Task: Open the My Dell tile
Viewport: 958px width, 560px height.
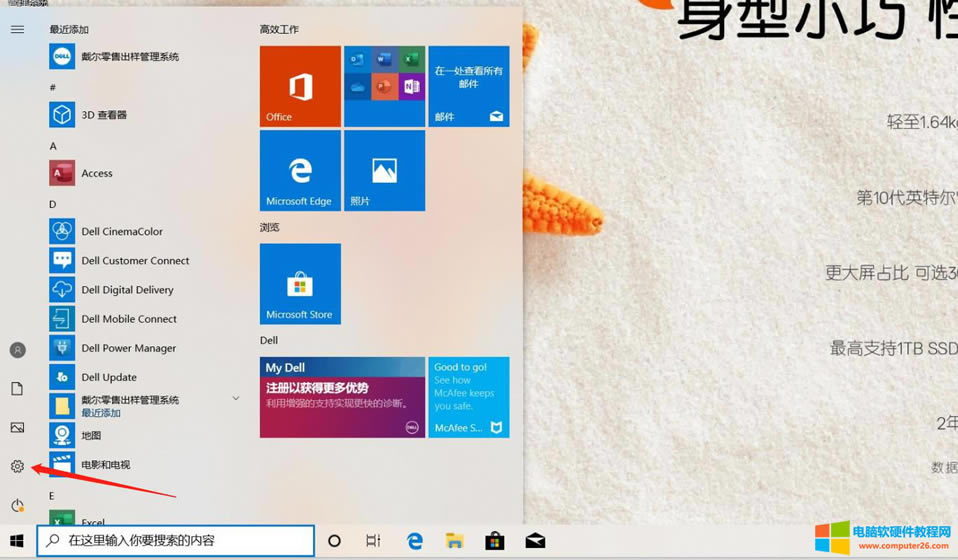Action: pos(342,398)
